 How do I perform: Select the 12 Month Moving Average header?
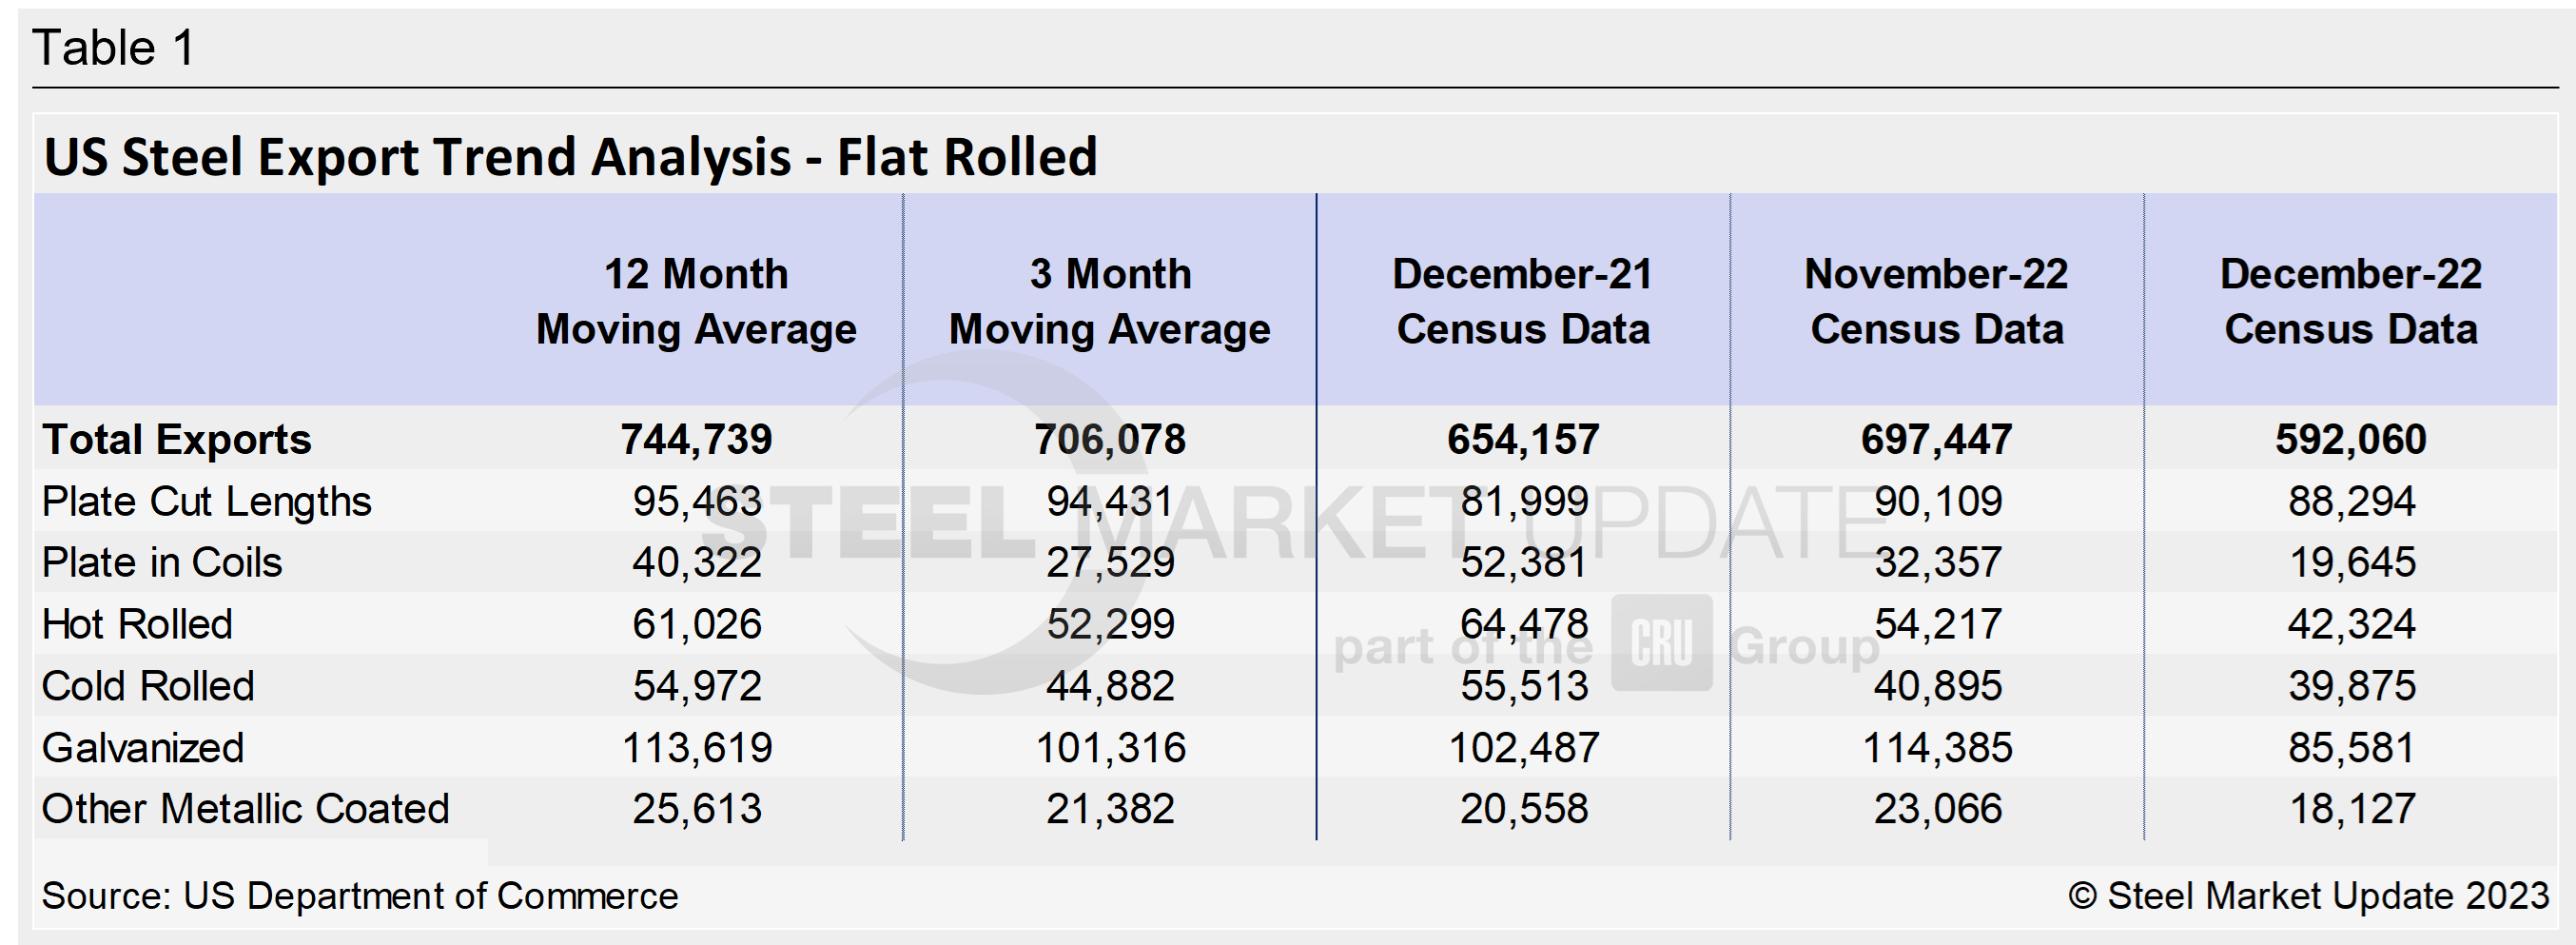click(x=696, y=301)
